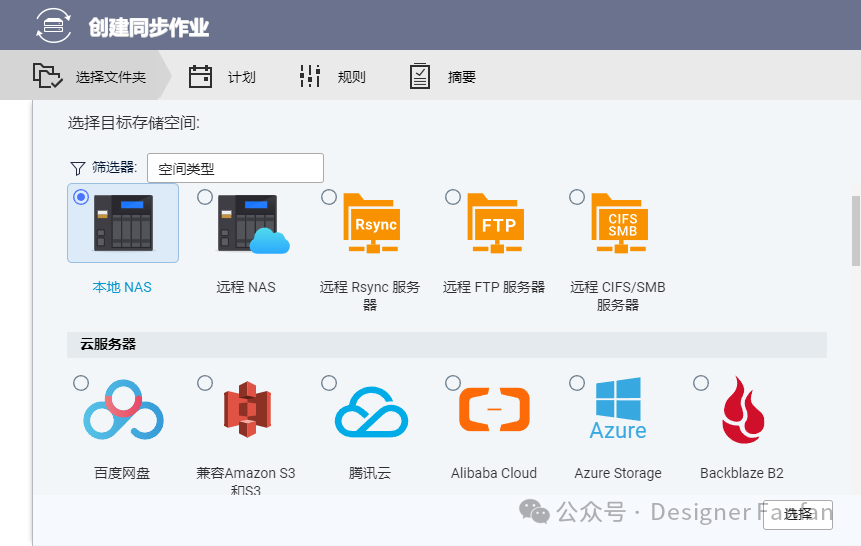Click the Amazon S3 compatible icon

pos(247,410)
